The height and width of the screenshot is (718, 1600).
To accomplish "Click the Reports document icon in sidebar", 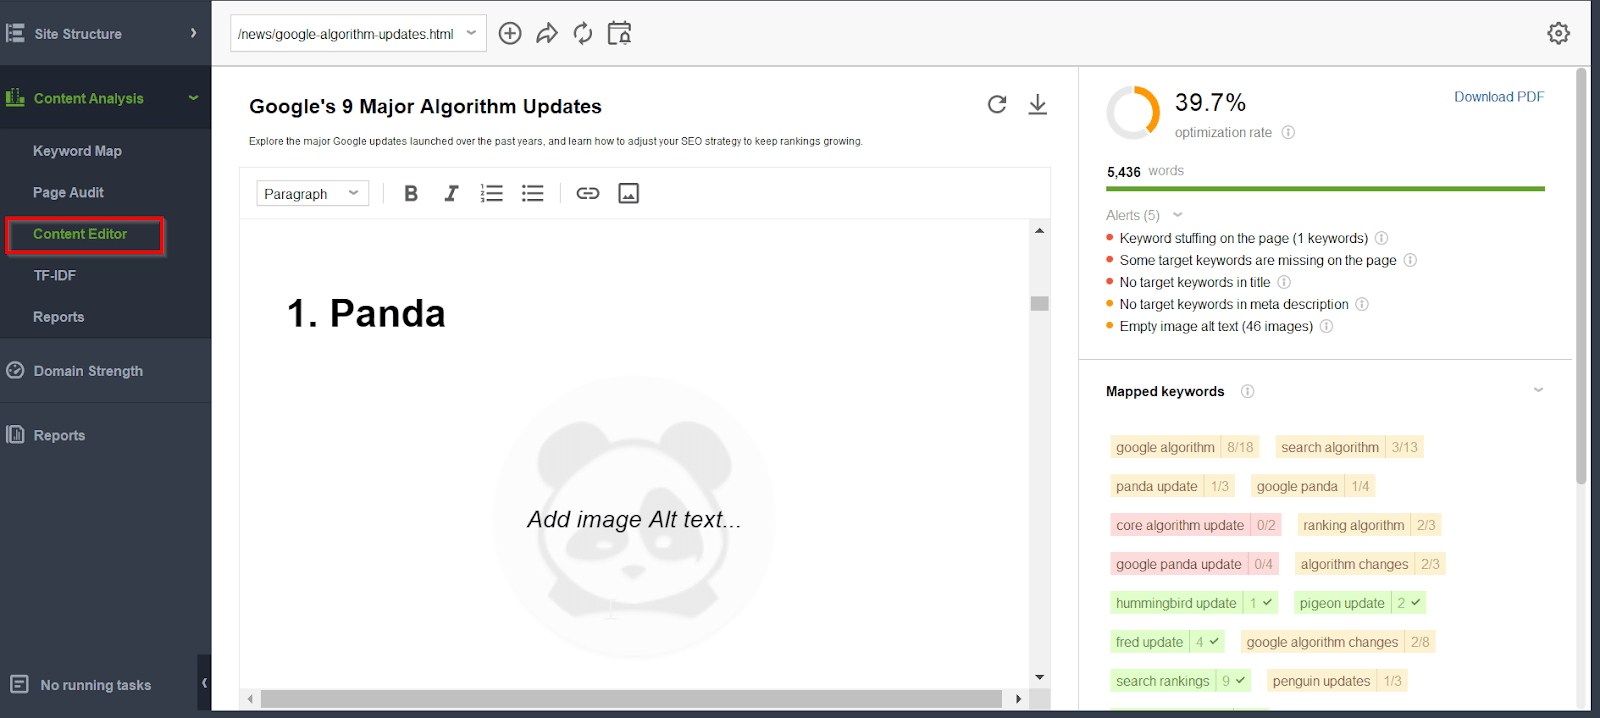I will click(15, 434).
